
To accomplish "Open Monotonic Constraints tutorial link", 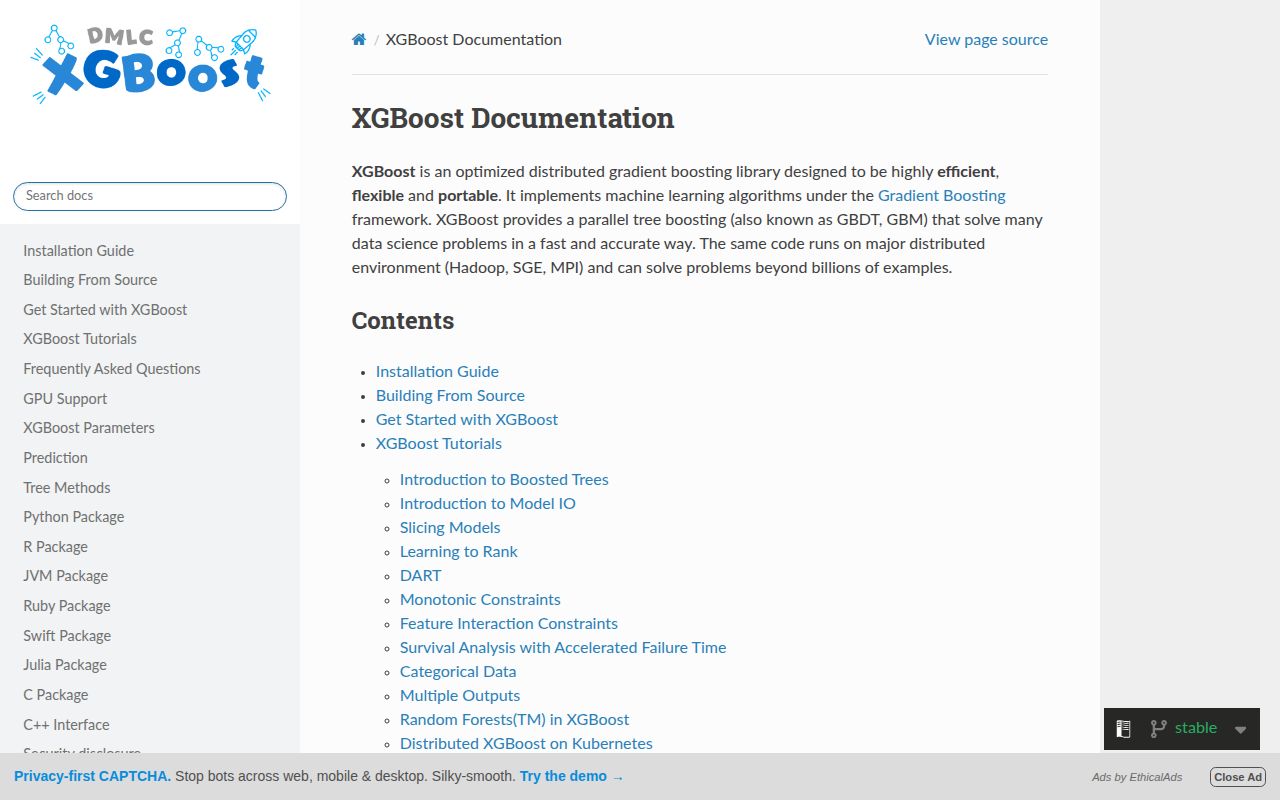I will pos(480,600).
